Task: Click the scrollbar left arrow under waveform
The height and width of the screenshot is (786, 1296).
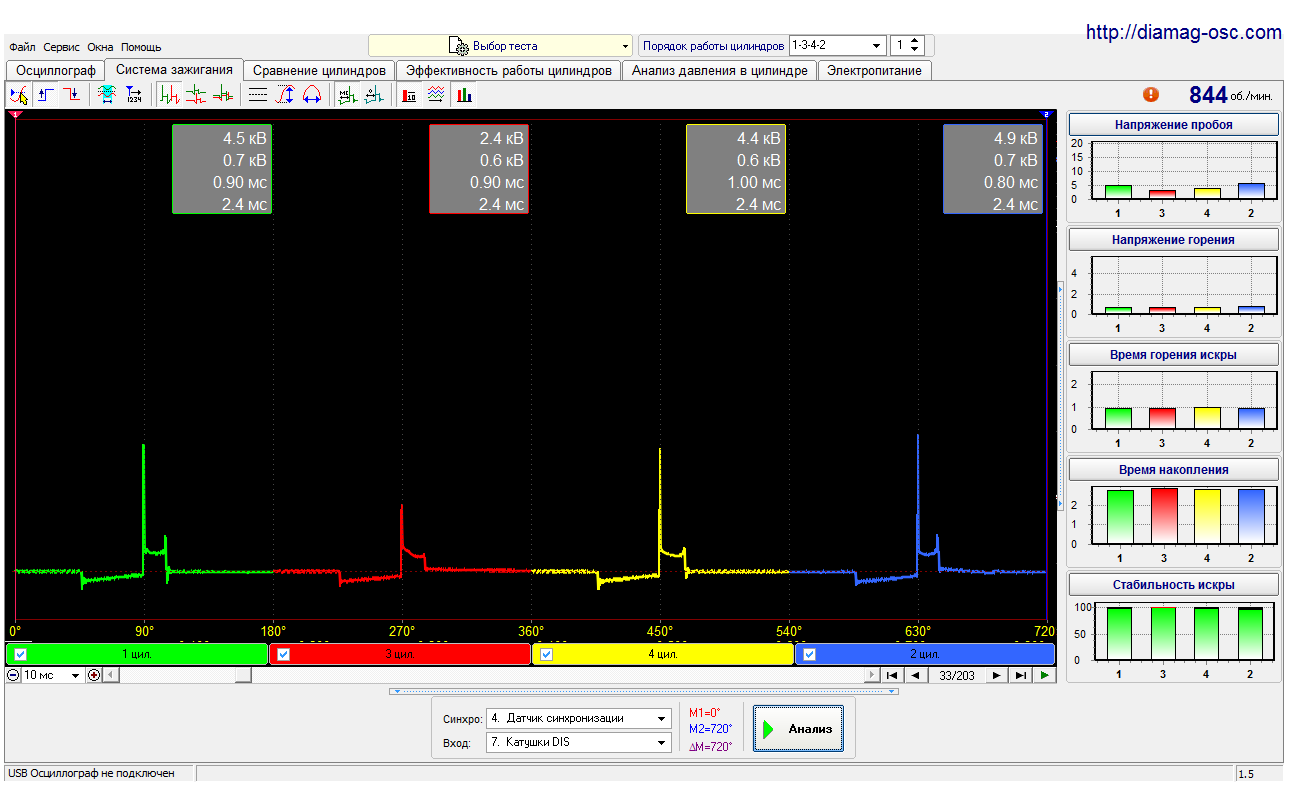Action: point(110,675)
